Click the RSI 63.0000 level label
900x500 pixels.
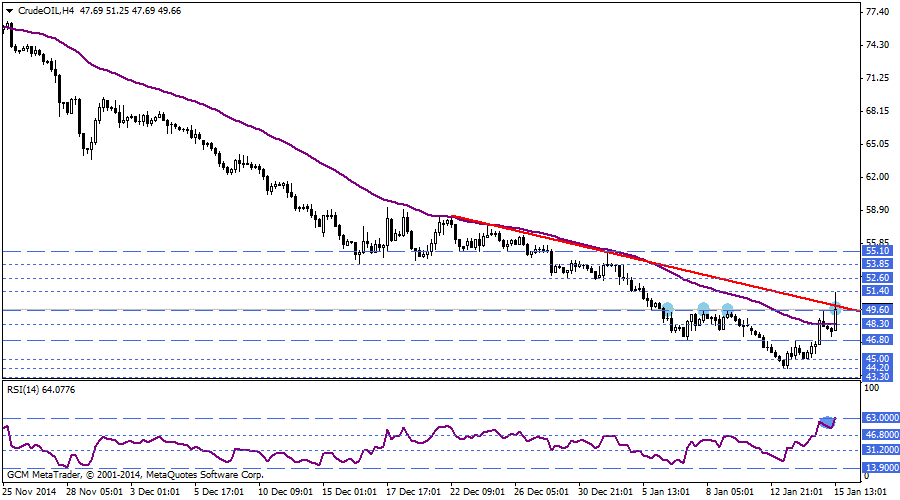click(881, 418)
